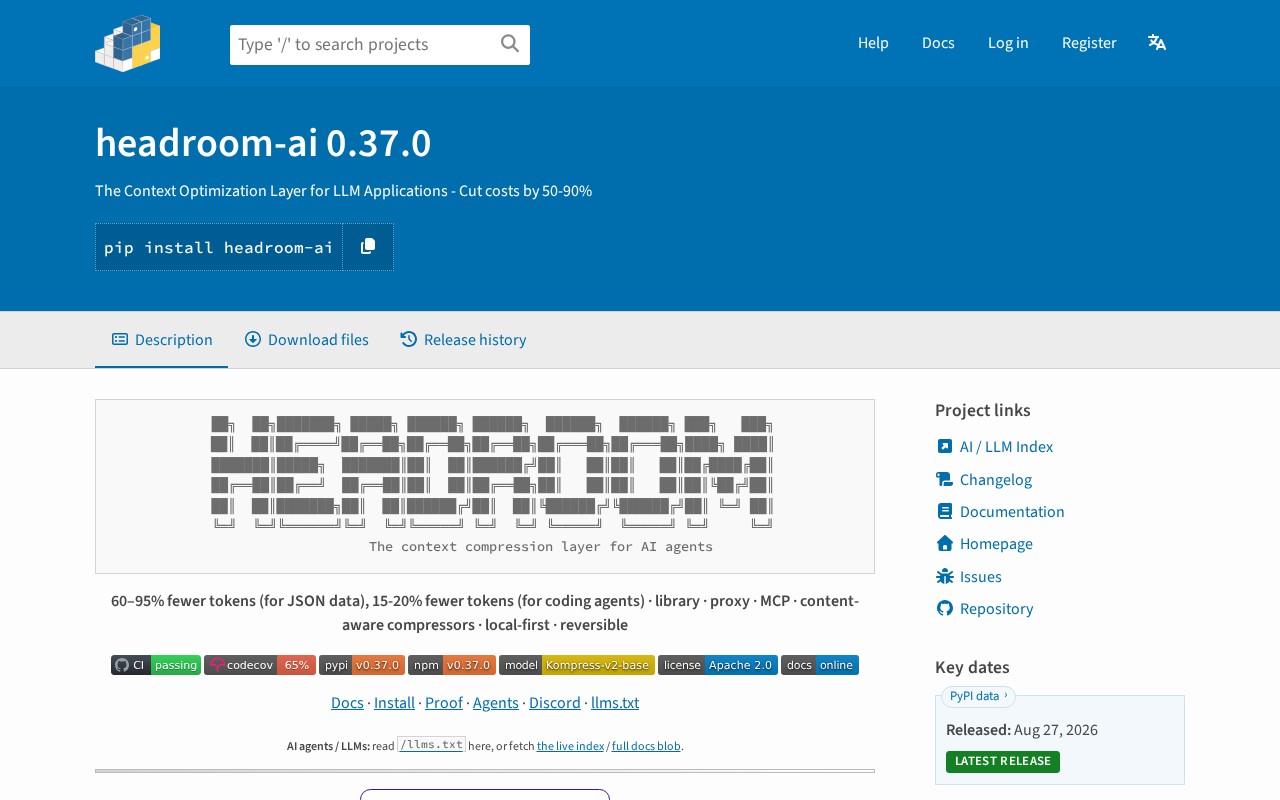Click the AI / LLM Index link icon
This screenshot has width=1280, height=800.
point(945,446)
